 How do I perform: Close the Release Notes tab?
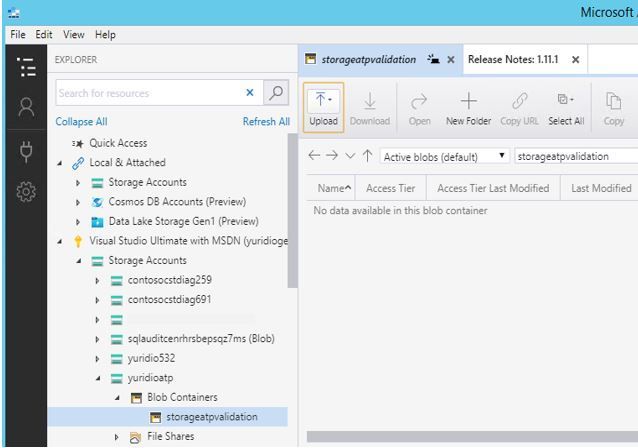(575, 60)
